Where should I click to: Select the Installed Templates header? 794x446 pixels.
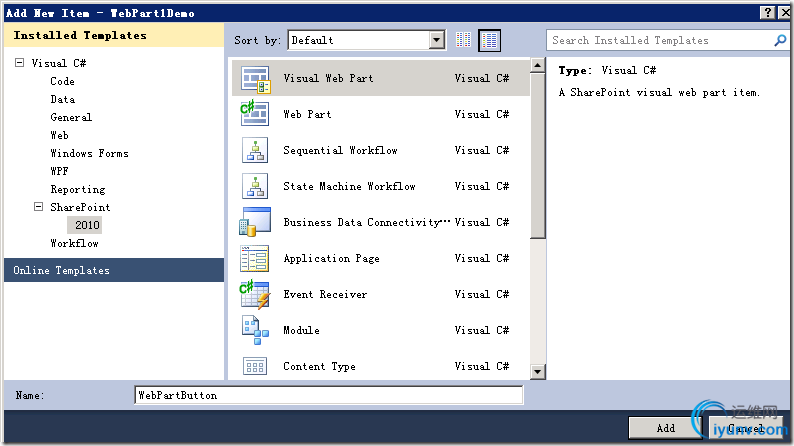[x=114, y=35]
